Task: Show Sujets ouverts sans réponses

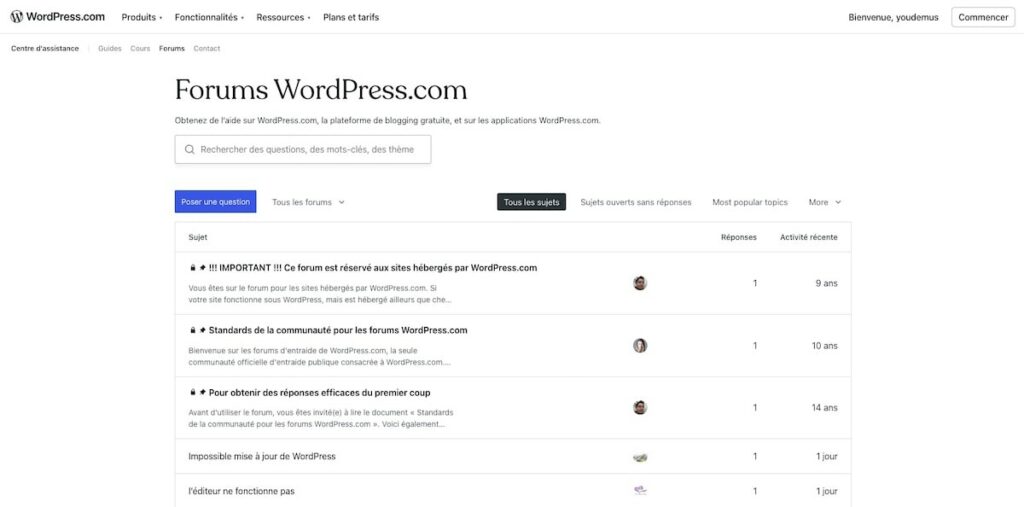Action: (x=636, y=203)
